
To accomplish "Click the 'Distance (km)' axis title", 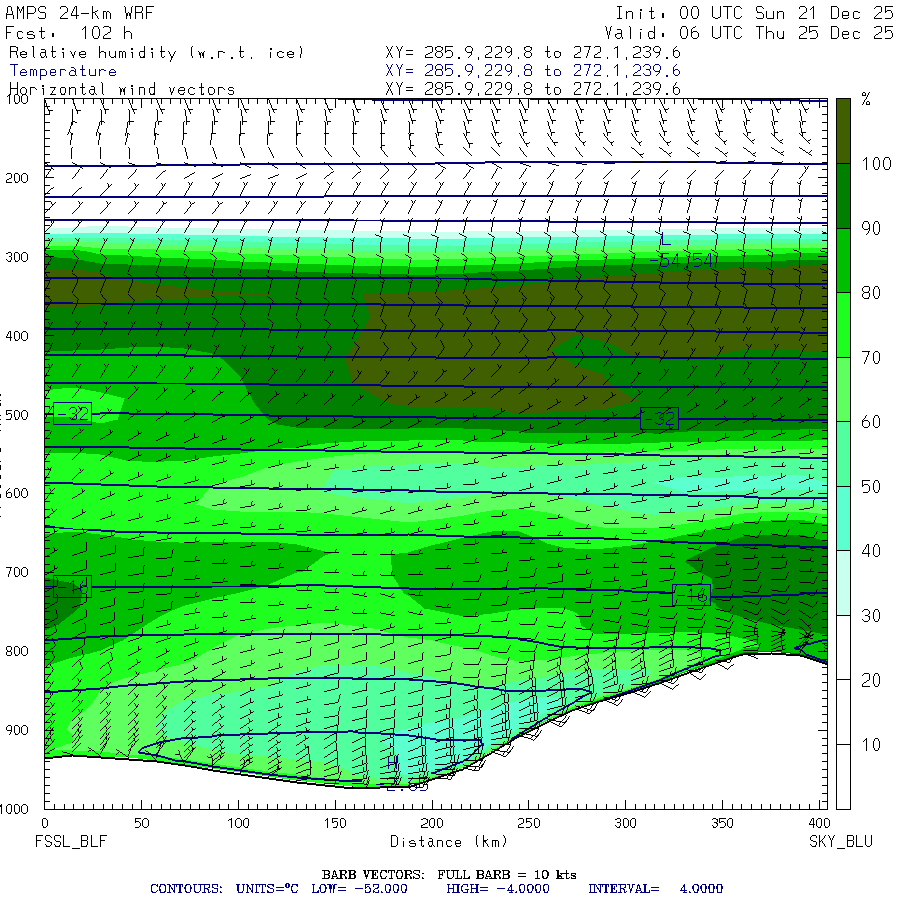I will tap(448, 841).
